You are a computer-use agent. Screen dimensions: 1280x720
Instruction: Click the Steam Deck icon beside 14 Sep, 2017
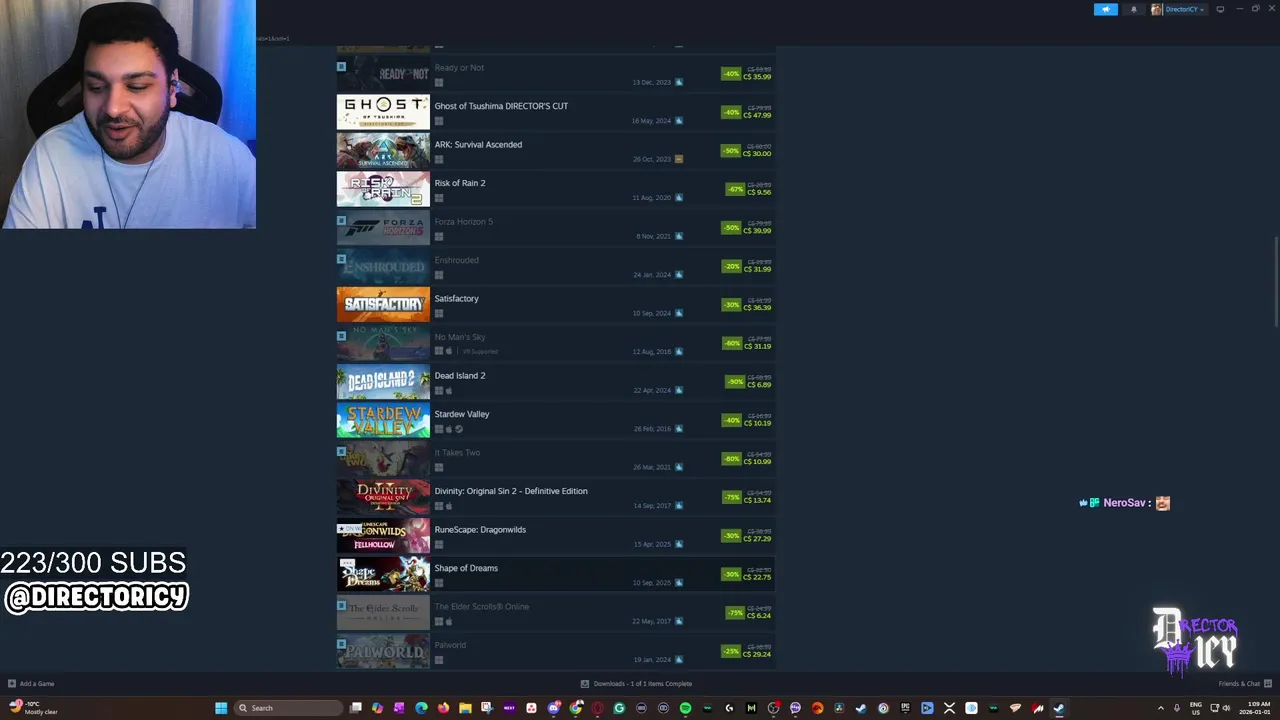pos(679,506)
